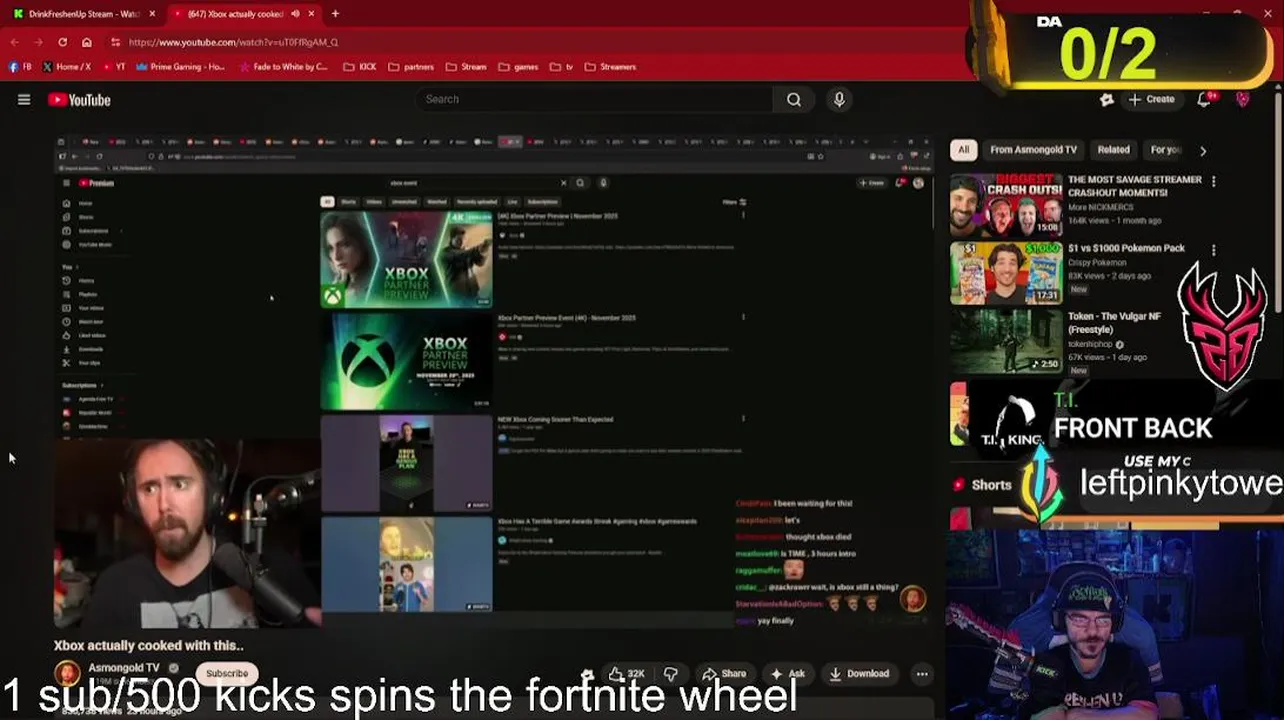Viewport: 1284px width, 720px height.
Task: Open Savage Streamer Crashout Moments thumbnail
Action: pos(1006,205)
